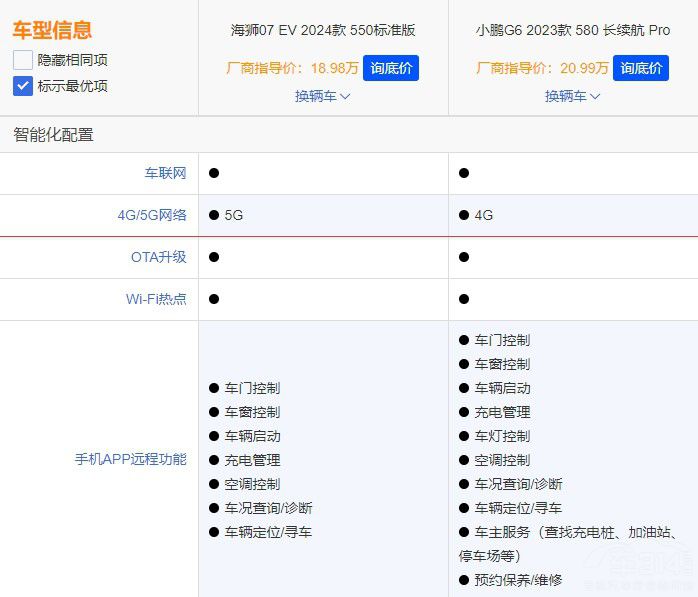Click the 18.98万 manufacturer price
The height and width of the screenshot is (597, 698).
click(334, 68)
